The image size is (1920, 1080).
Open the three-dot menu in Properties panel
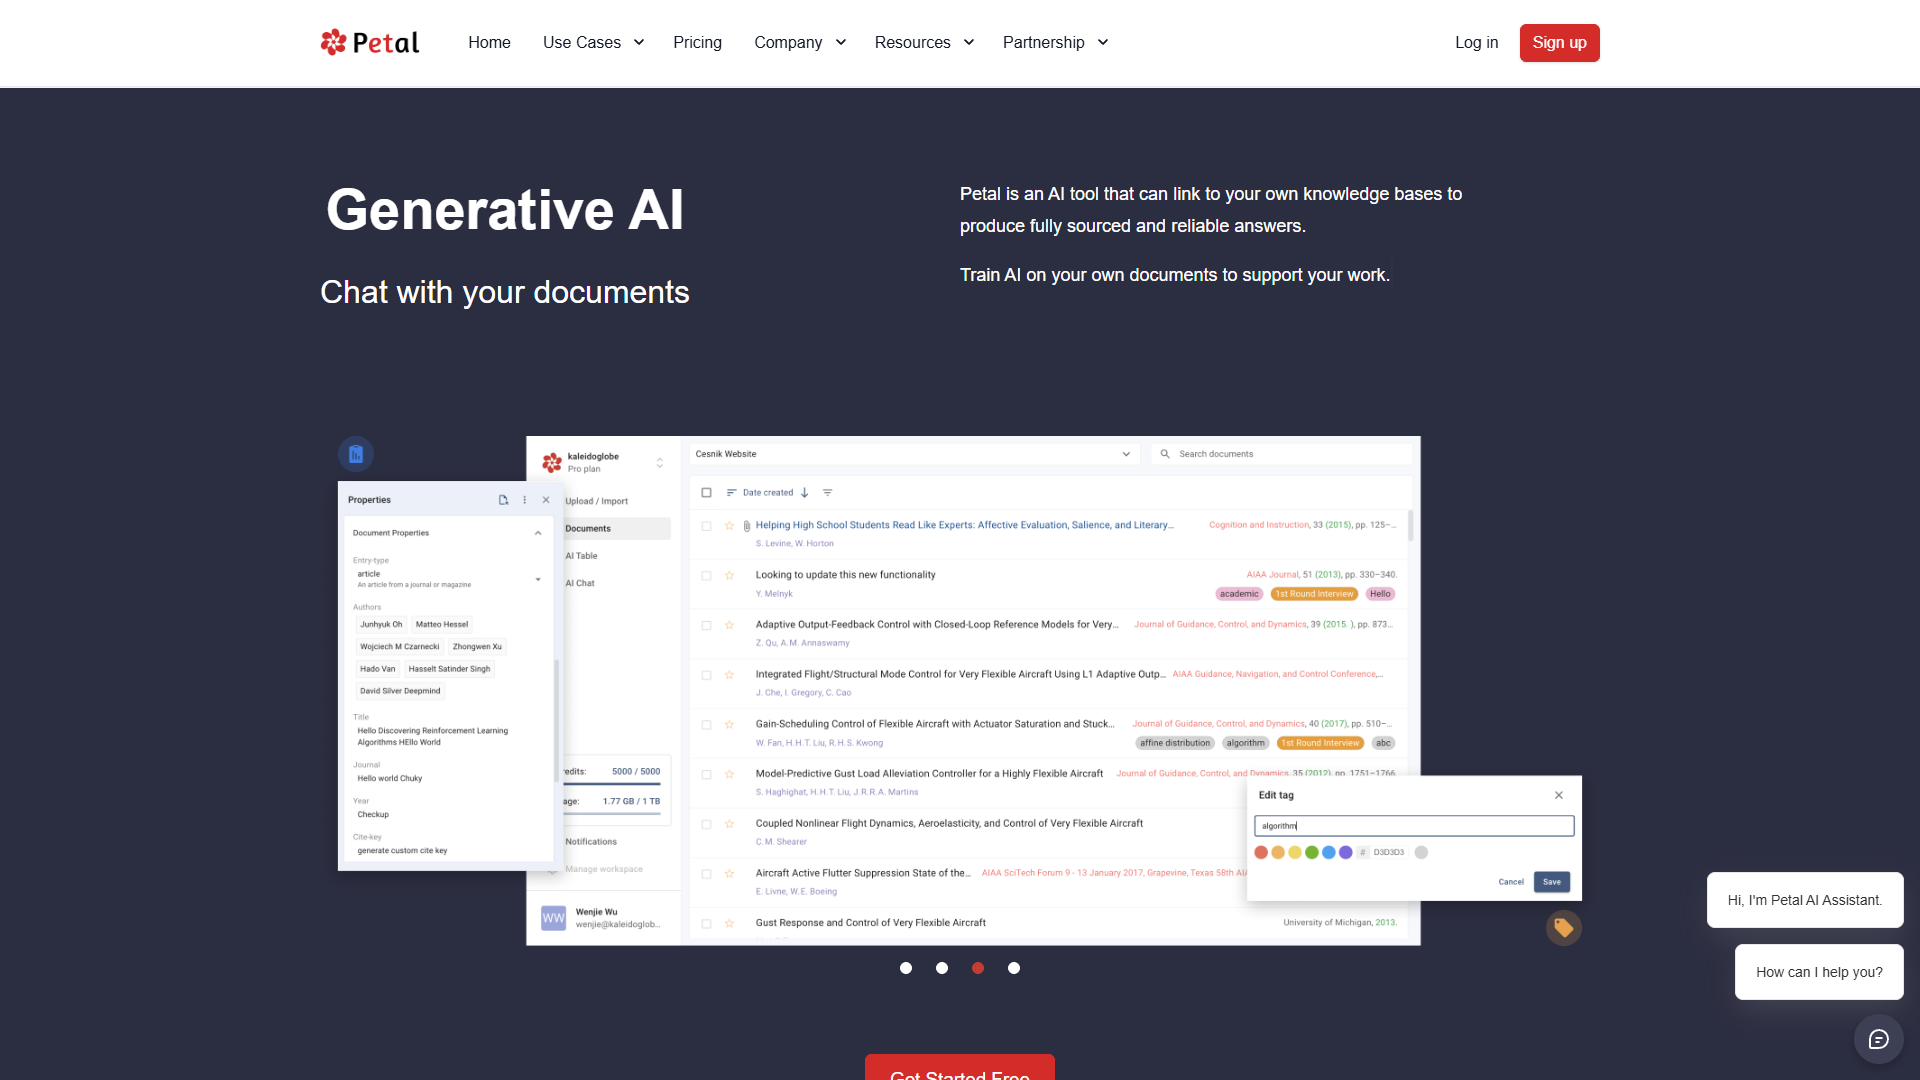pos(525,500)
